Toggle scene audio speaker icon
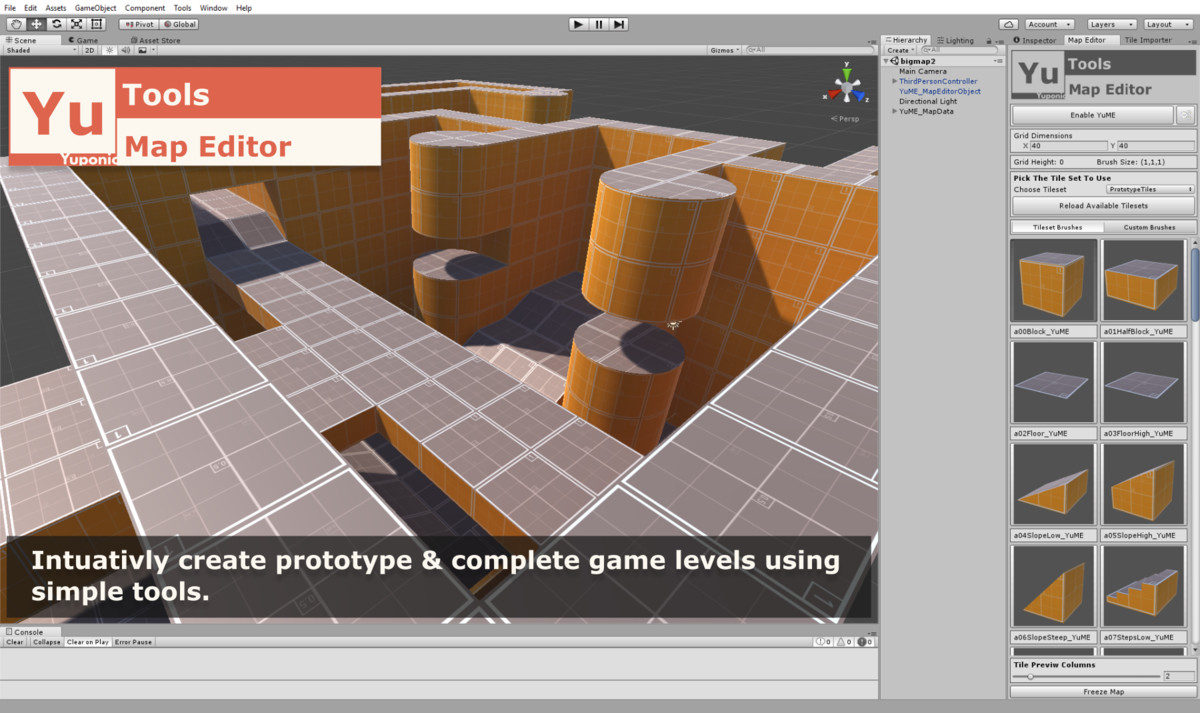This screenshot has width=1200, height=713. coord(127,50)
